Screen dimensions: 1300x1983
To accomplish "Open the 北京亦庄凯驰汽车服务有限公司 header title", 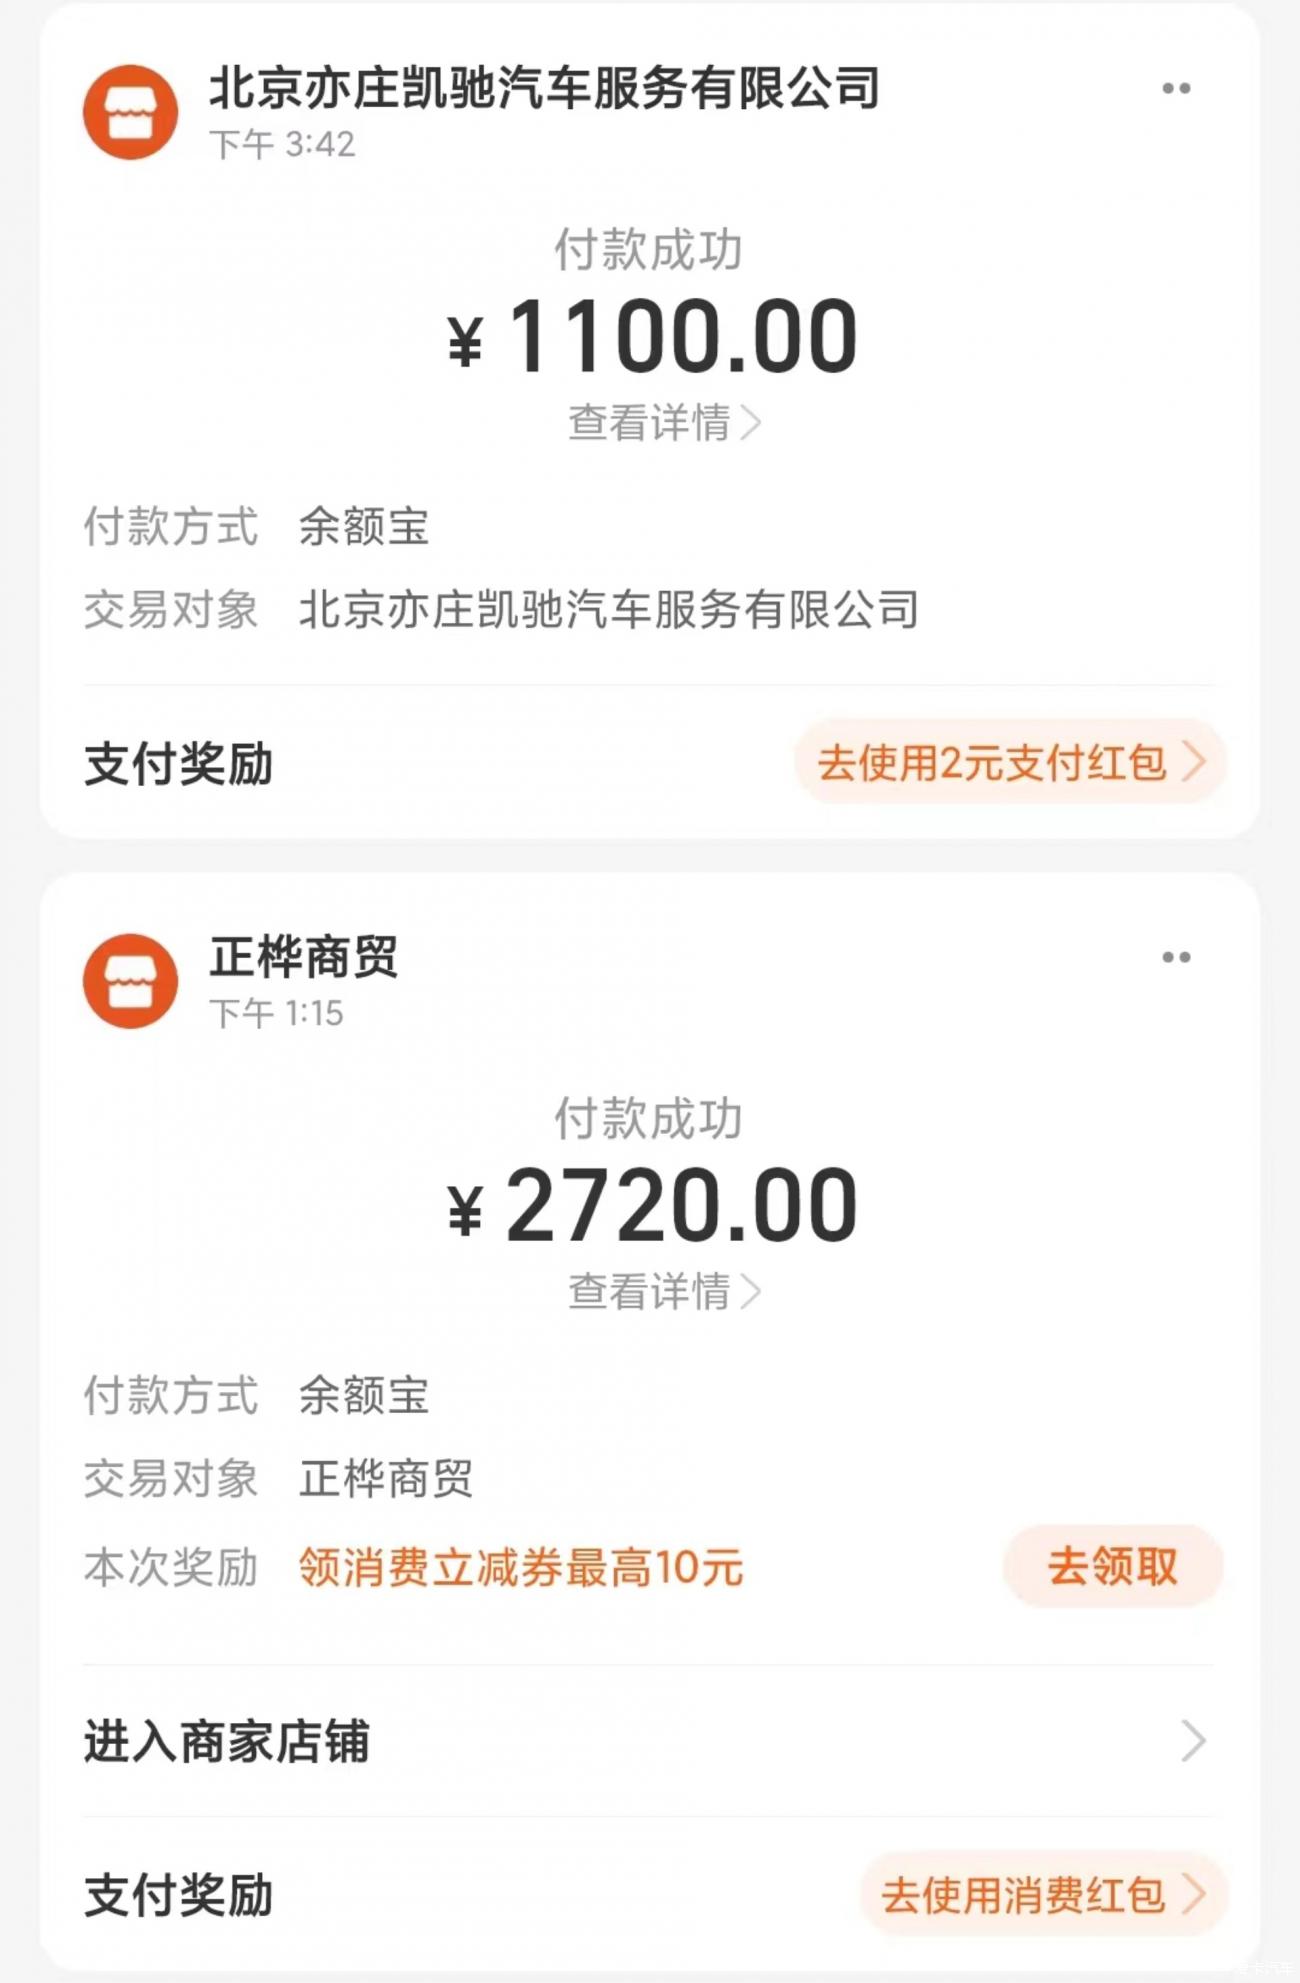I will tap(544, 88).
